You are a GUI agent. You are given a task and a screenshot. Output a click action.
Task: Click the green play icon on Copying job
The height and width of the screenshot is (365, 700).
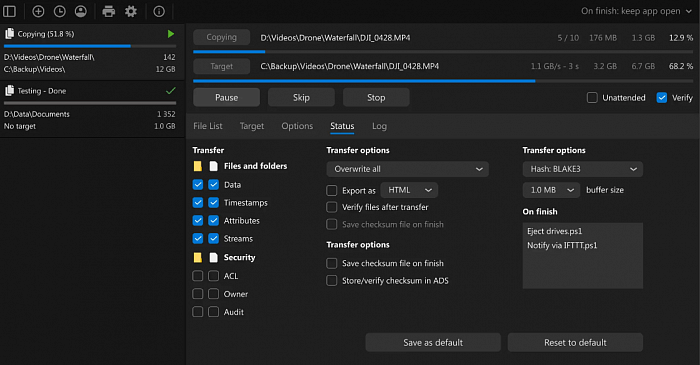click(x=171, y=34)
